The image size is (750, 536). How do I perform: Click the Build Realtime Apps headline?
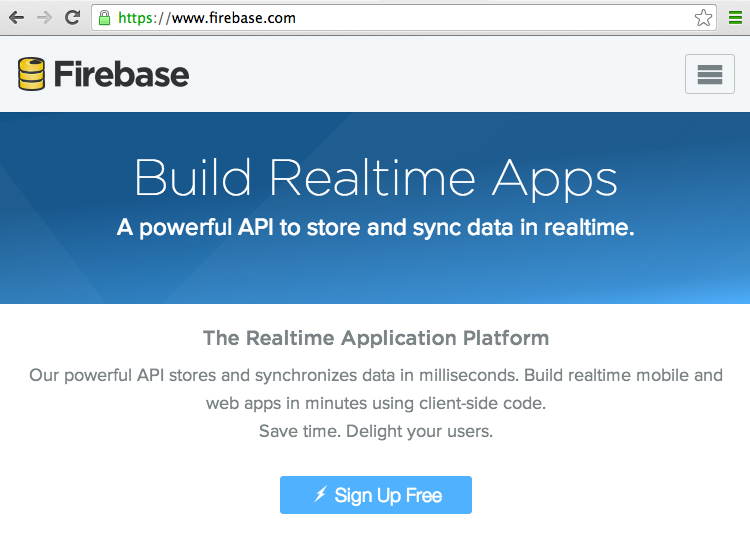[x=375, y=178]
